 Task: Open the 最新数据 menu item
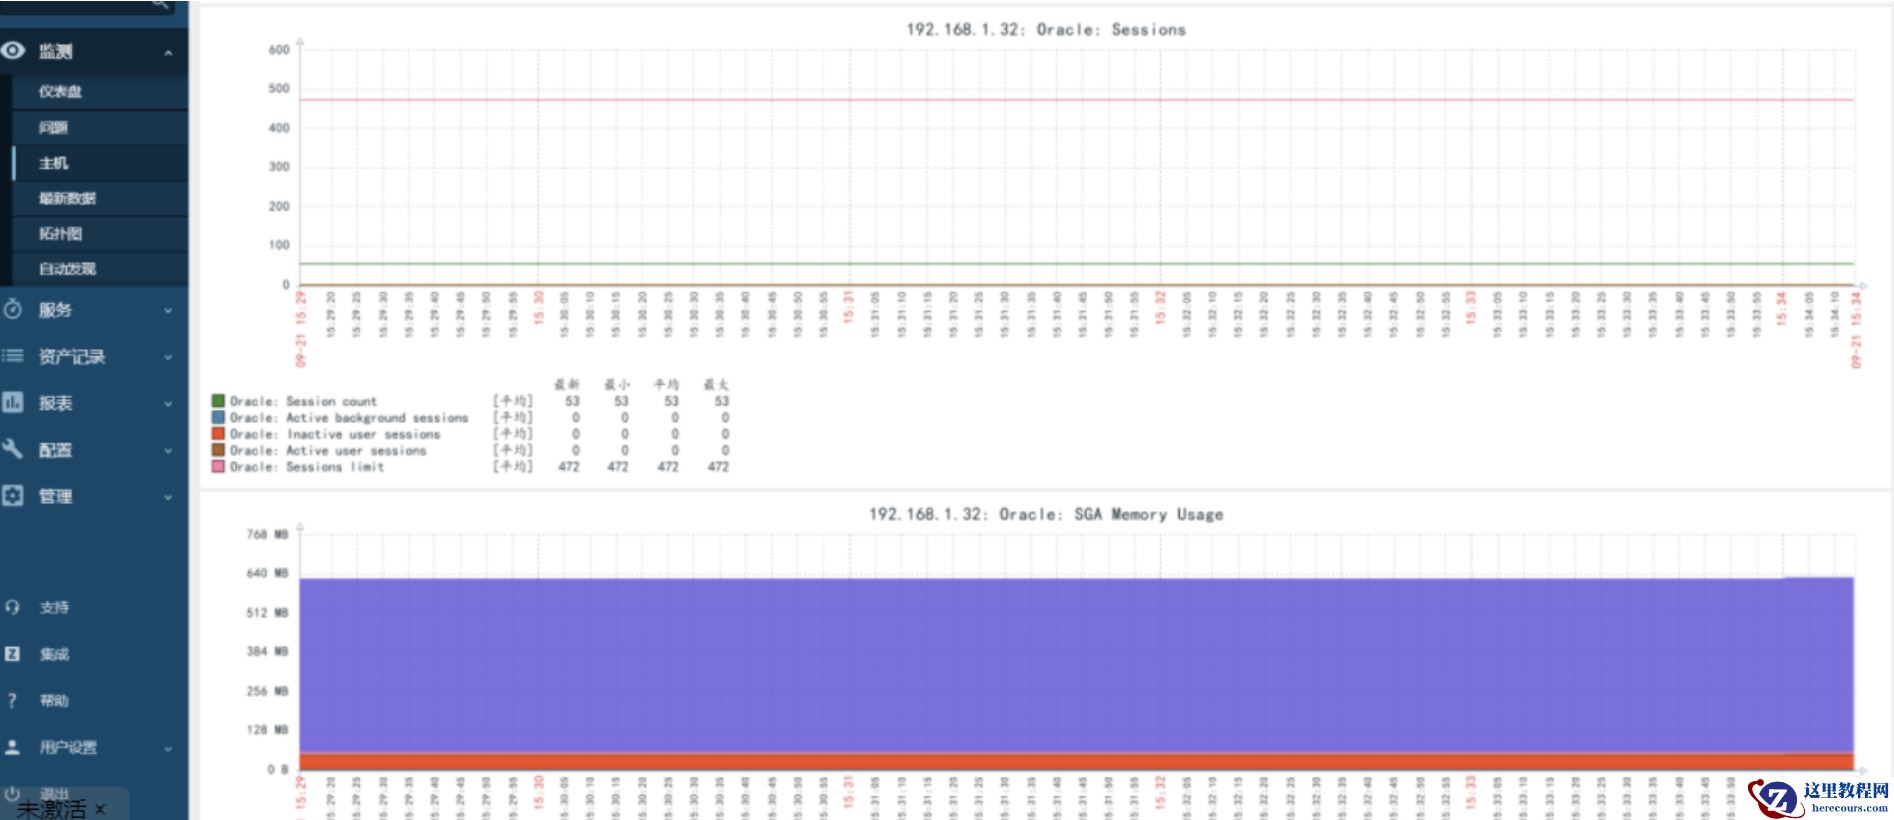(67, 198)
